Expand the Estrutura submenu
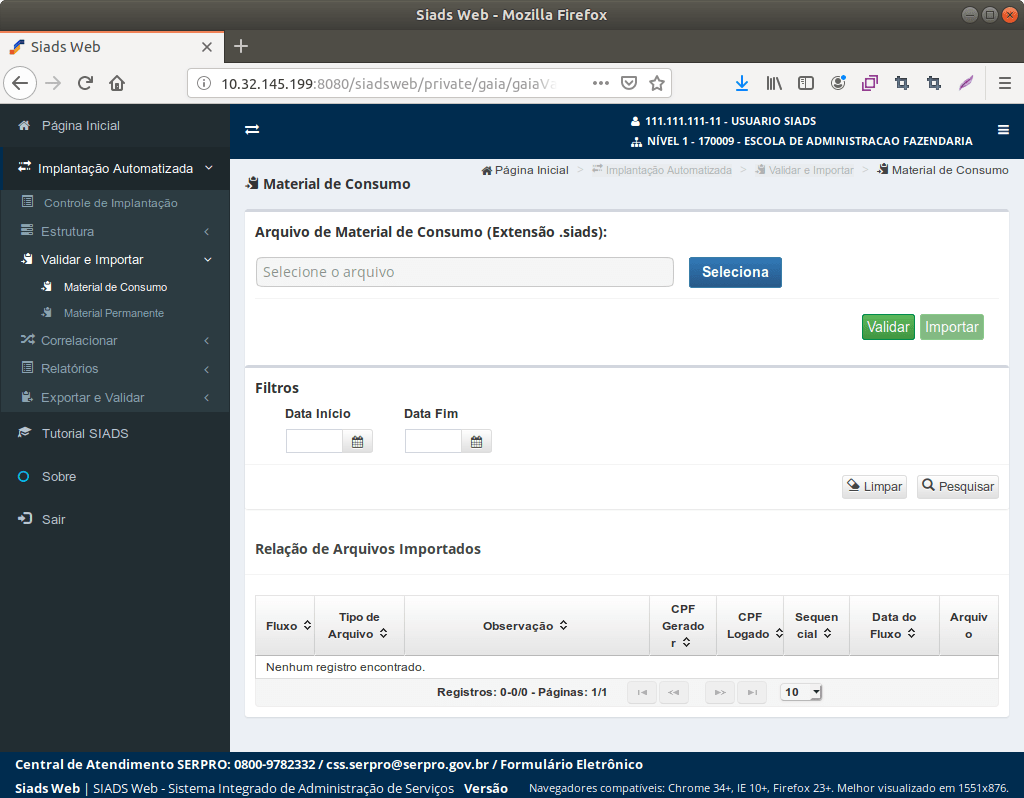Viewport: 1024px width, 798px height. [115, 231]
